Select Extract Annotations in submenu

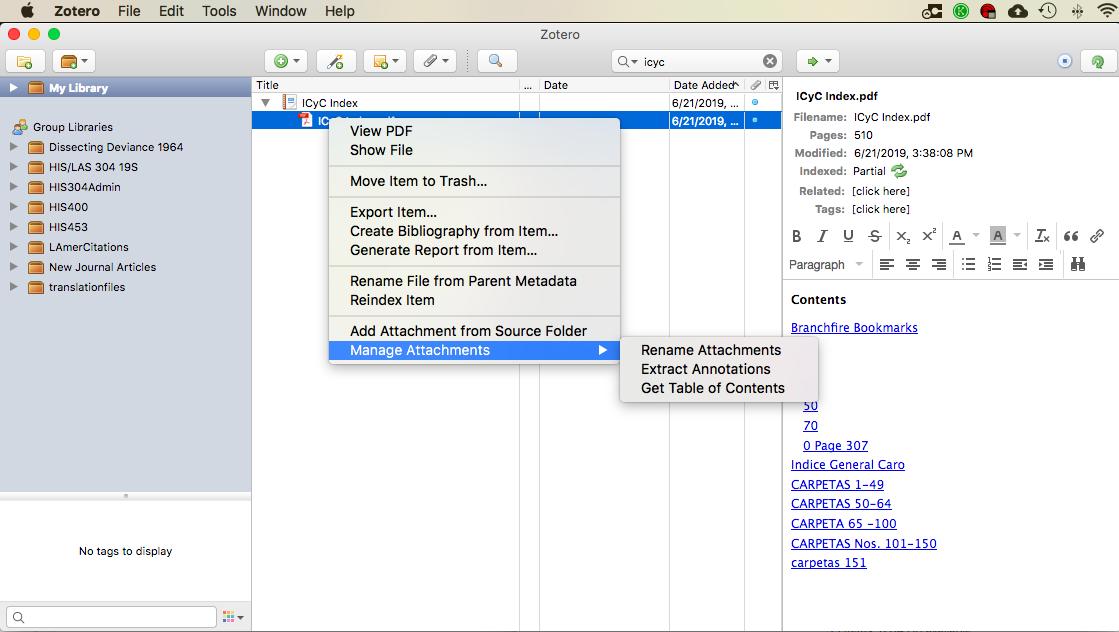(705, 369)
